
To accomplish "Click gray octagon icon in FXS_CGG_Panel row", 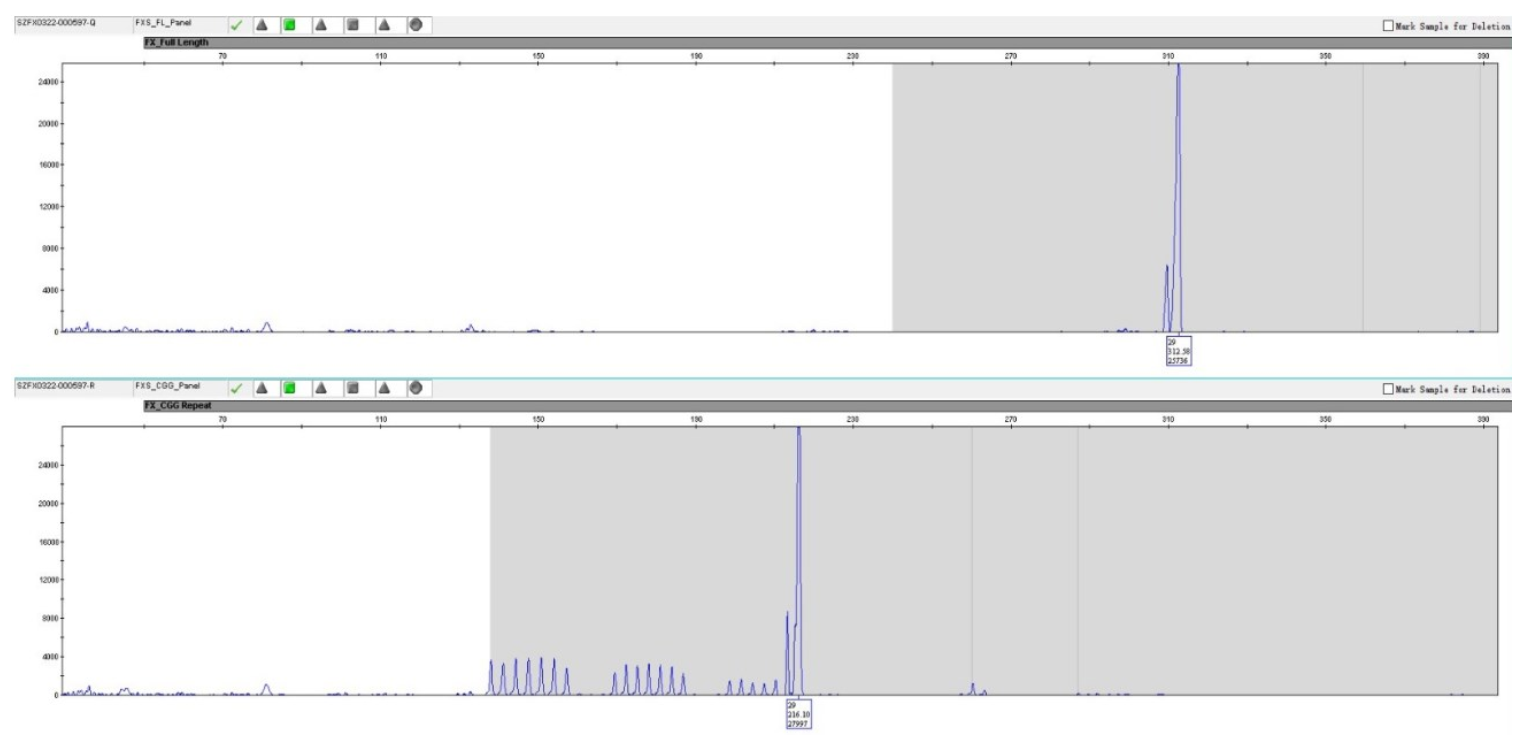I will [415, 388].
